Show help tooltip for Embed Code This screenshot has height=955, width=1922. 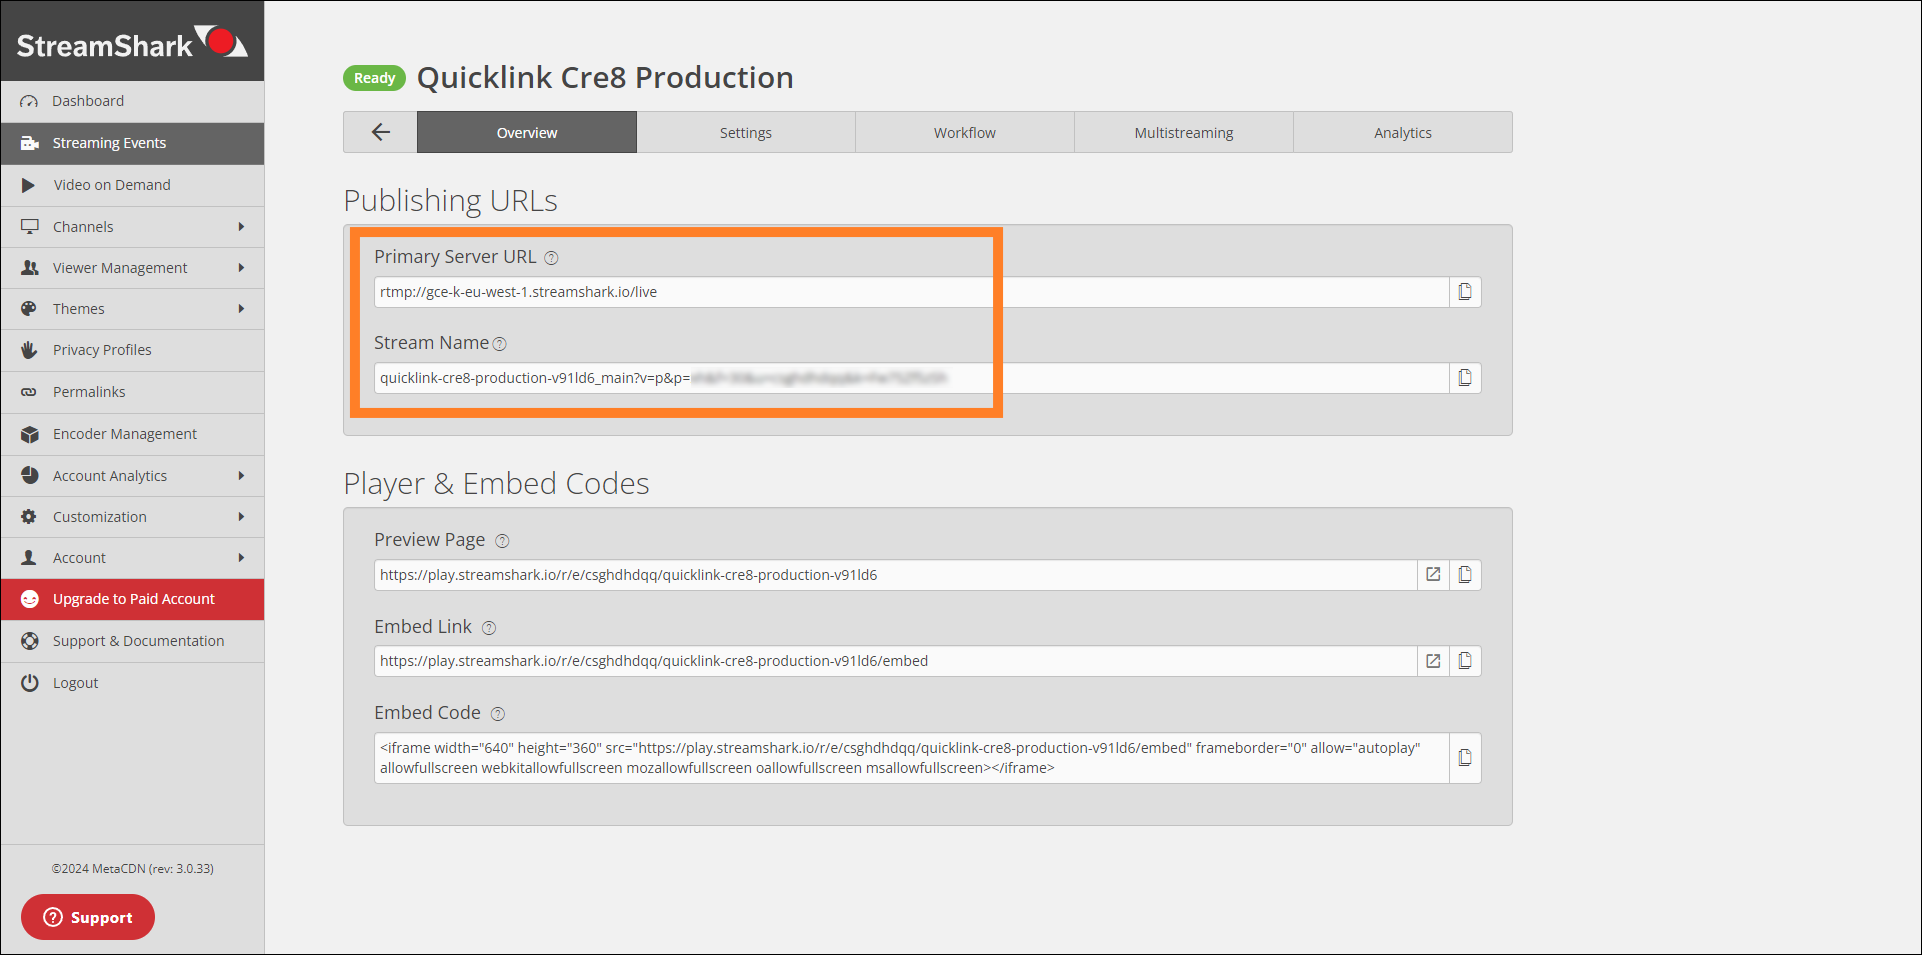[498, 714]
